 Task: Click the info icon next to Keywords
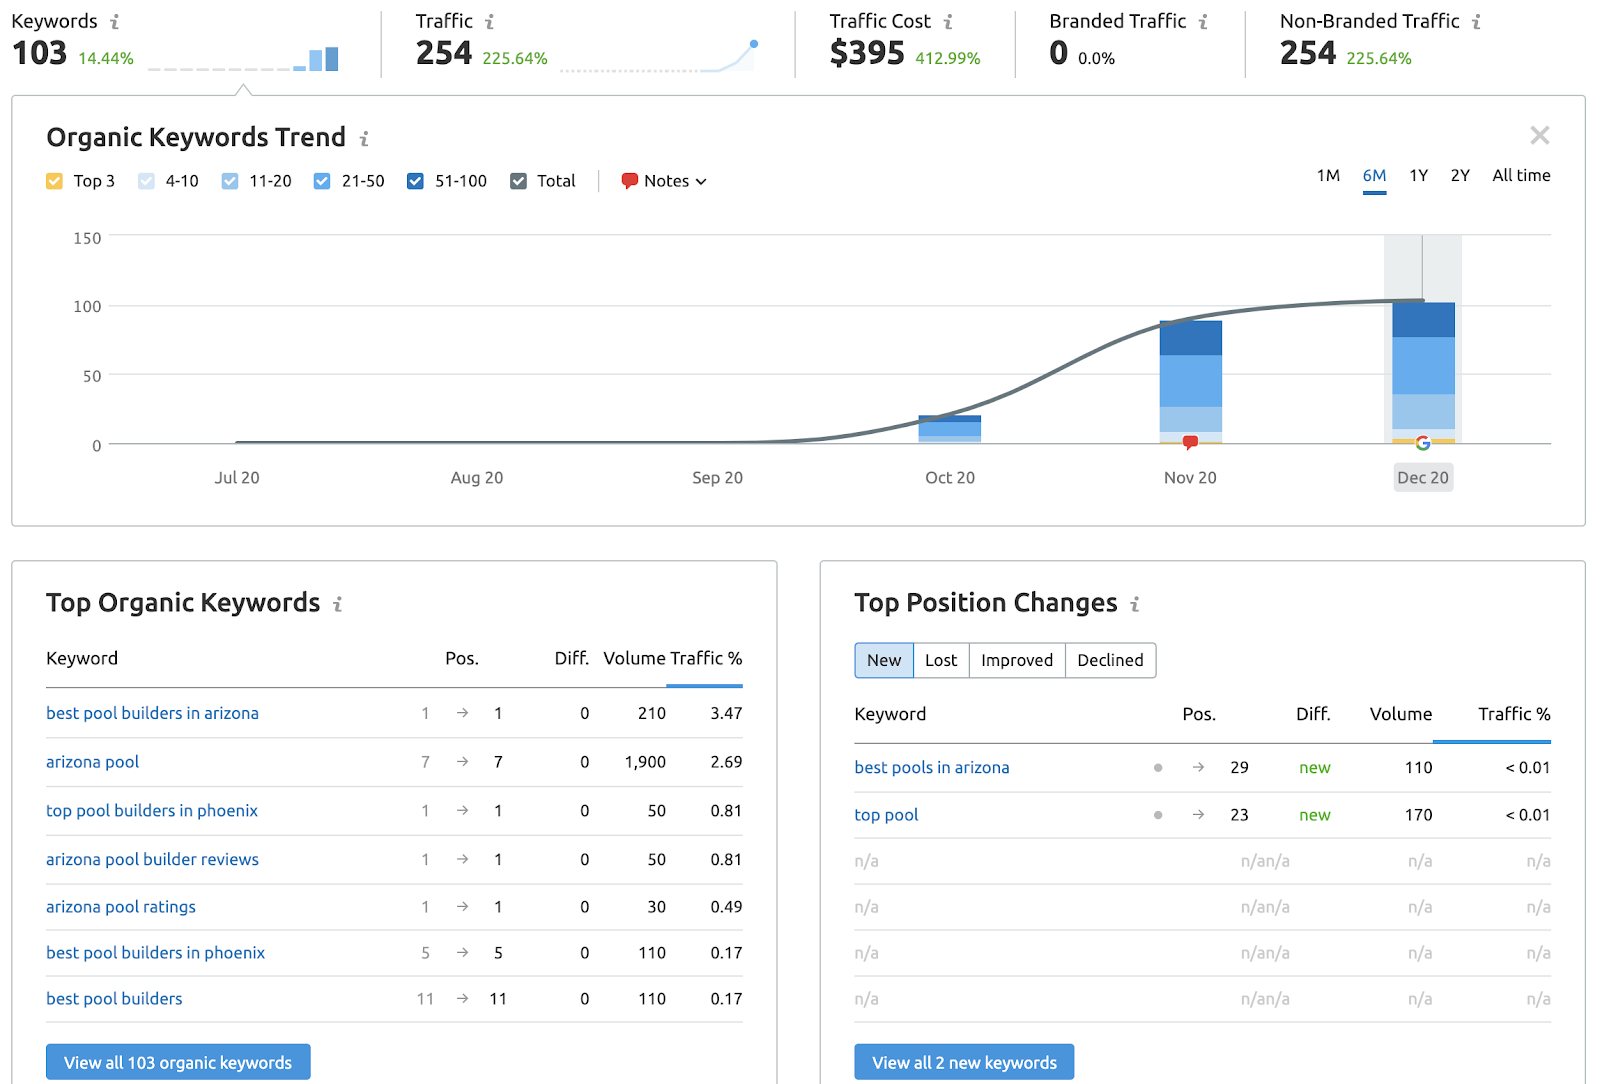[x=115, y=22]
